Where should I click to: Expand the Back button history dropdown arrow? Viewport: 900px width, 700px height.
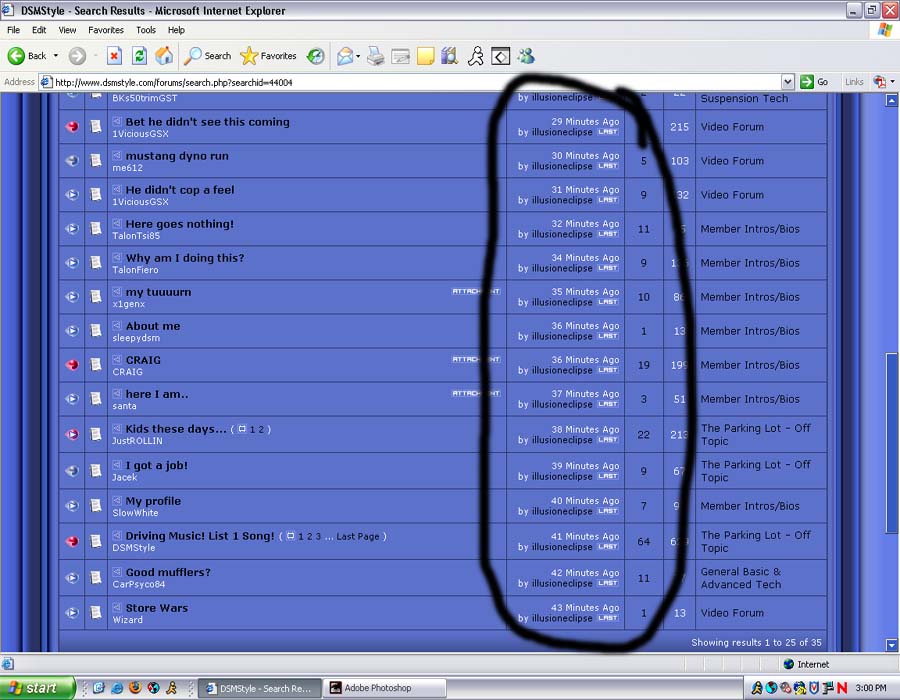pyautogui.click(x=56, y=56)
